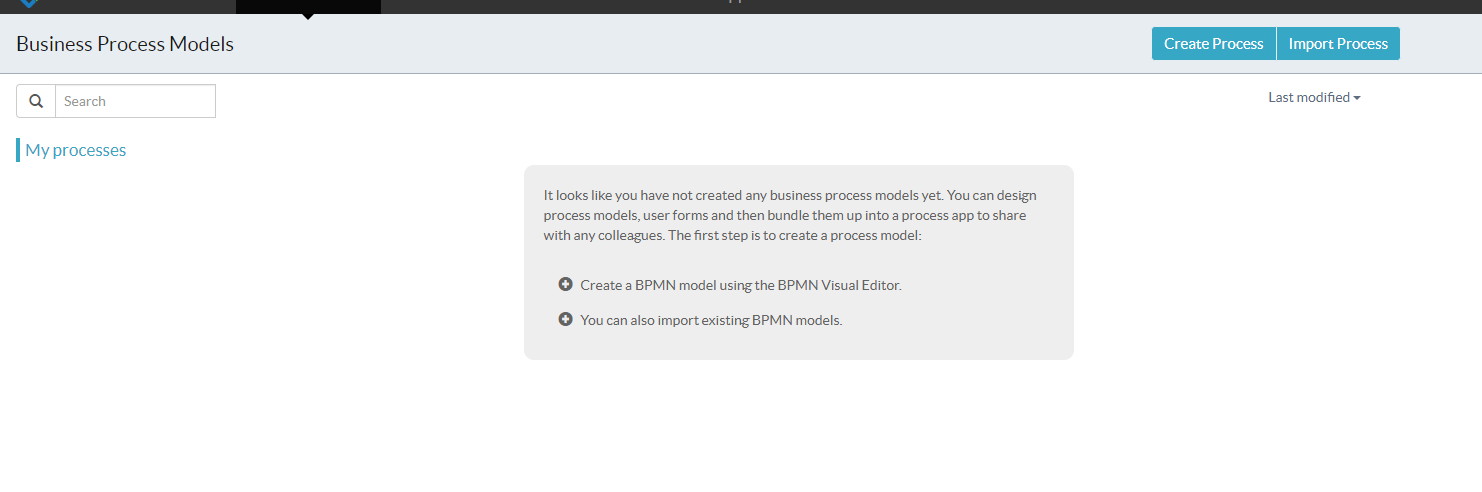The image size is (1482, 492).
Task: Open the Create a BPMN model link
Action: click(x=741, y=285)
